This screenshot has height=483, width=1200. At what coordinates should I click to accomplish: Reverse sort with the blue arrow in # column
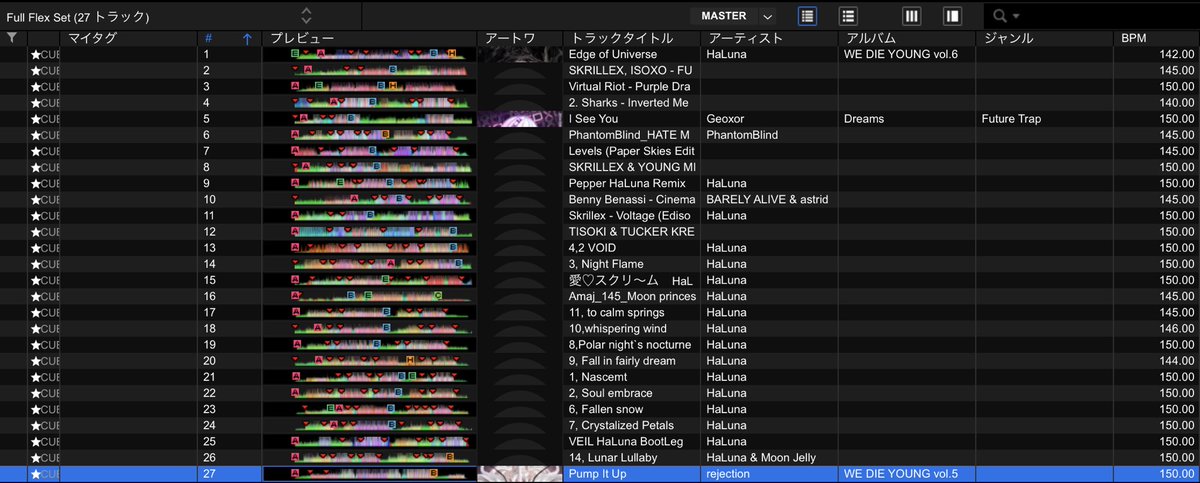pyautogui.click(x=247, y=38)
